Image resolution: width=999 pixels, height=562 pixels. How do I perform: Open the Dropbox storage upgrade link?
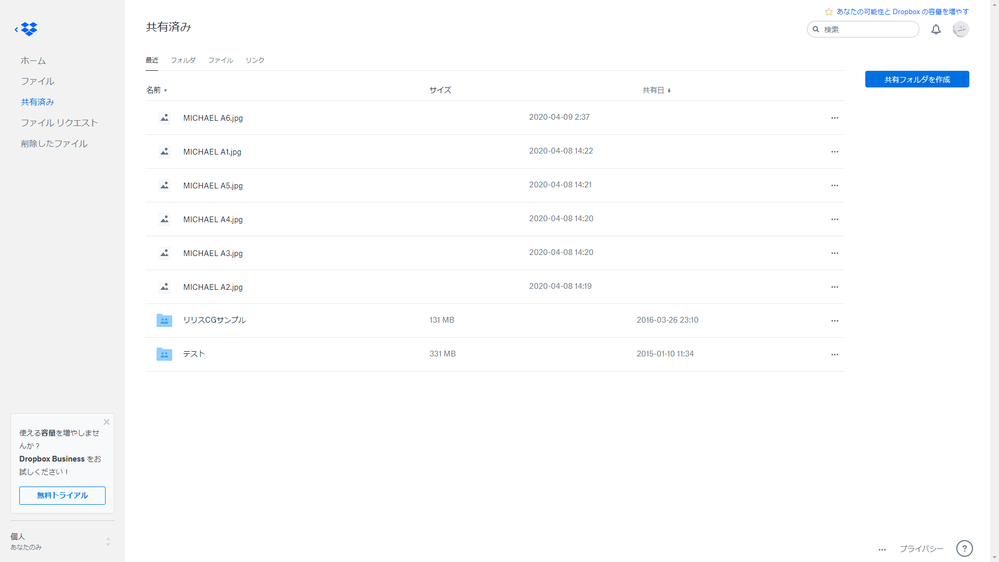point(902,11)
